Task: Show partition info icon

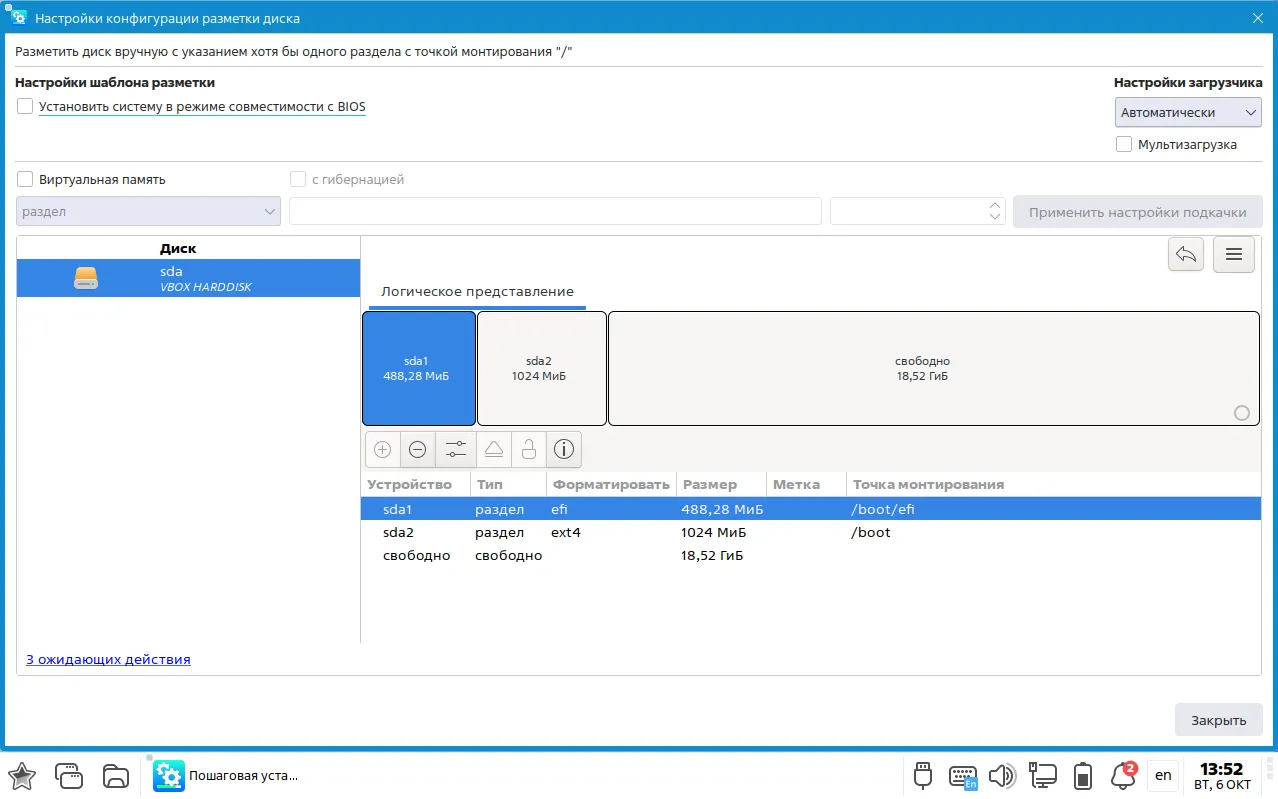Action: [x=564, y=450]
